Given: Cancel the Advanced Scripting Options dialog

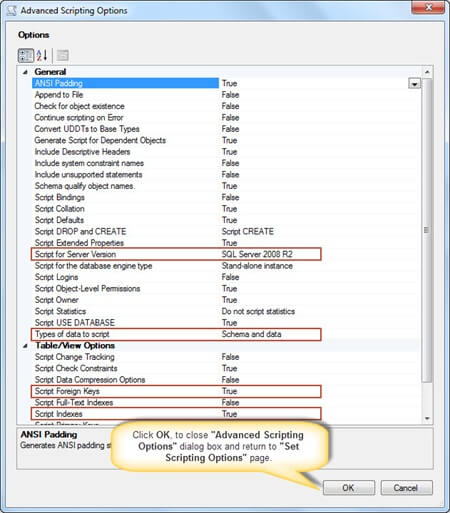Looking at the screenshot, I should [406, 488].
